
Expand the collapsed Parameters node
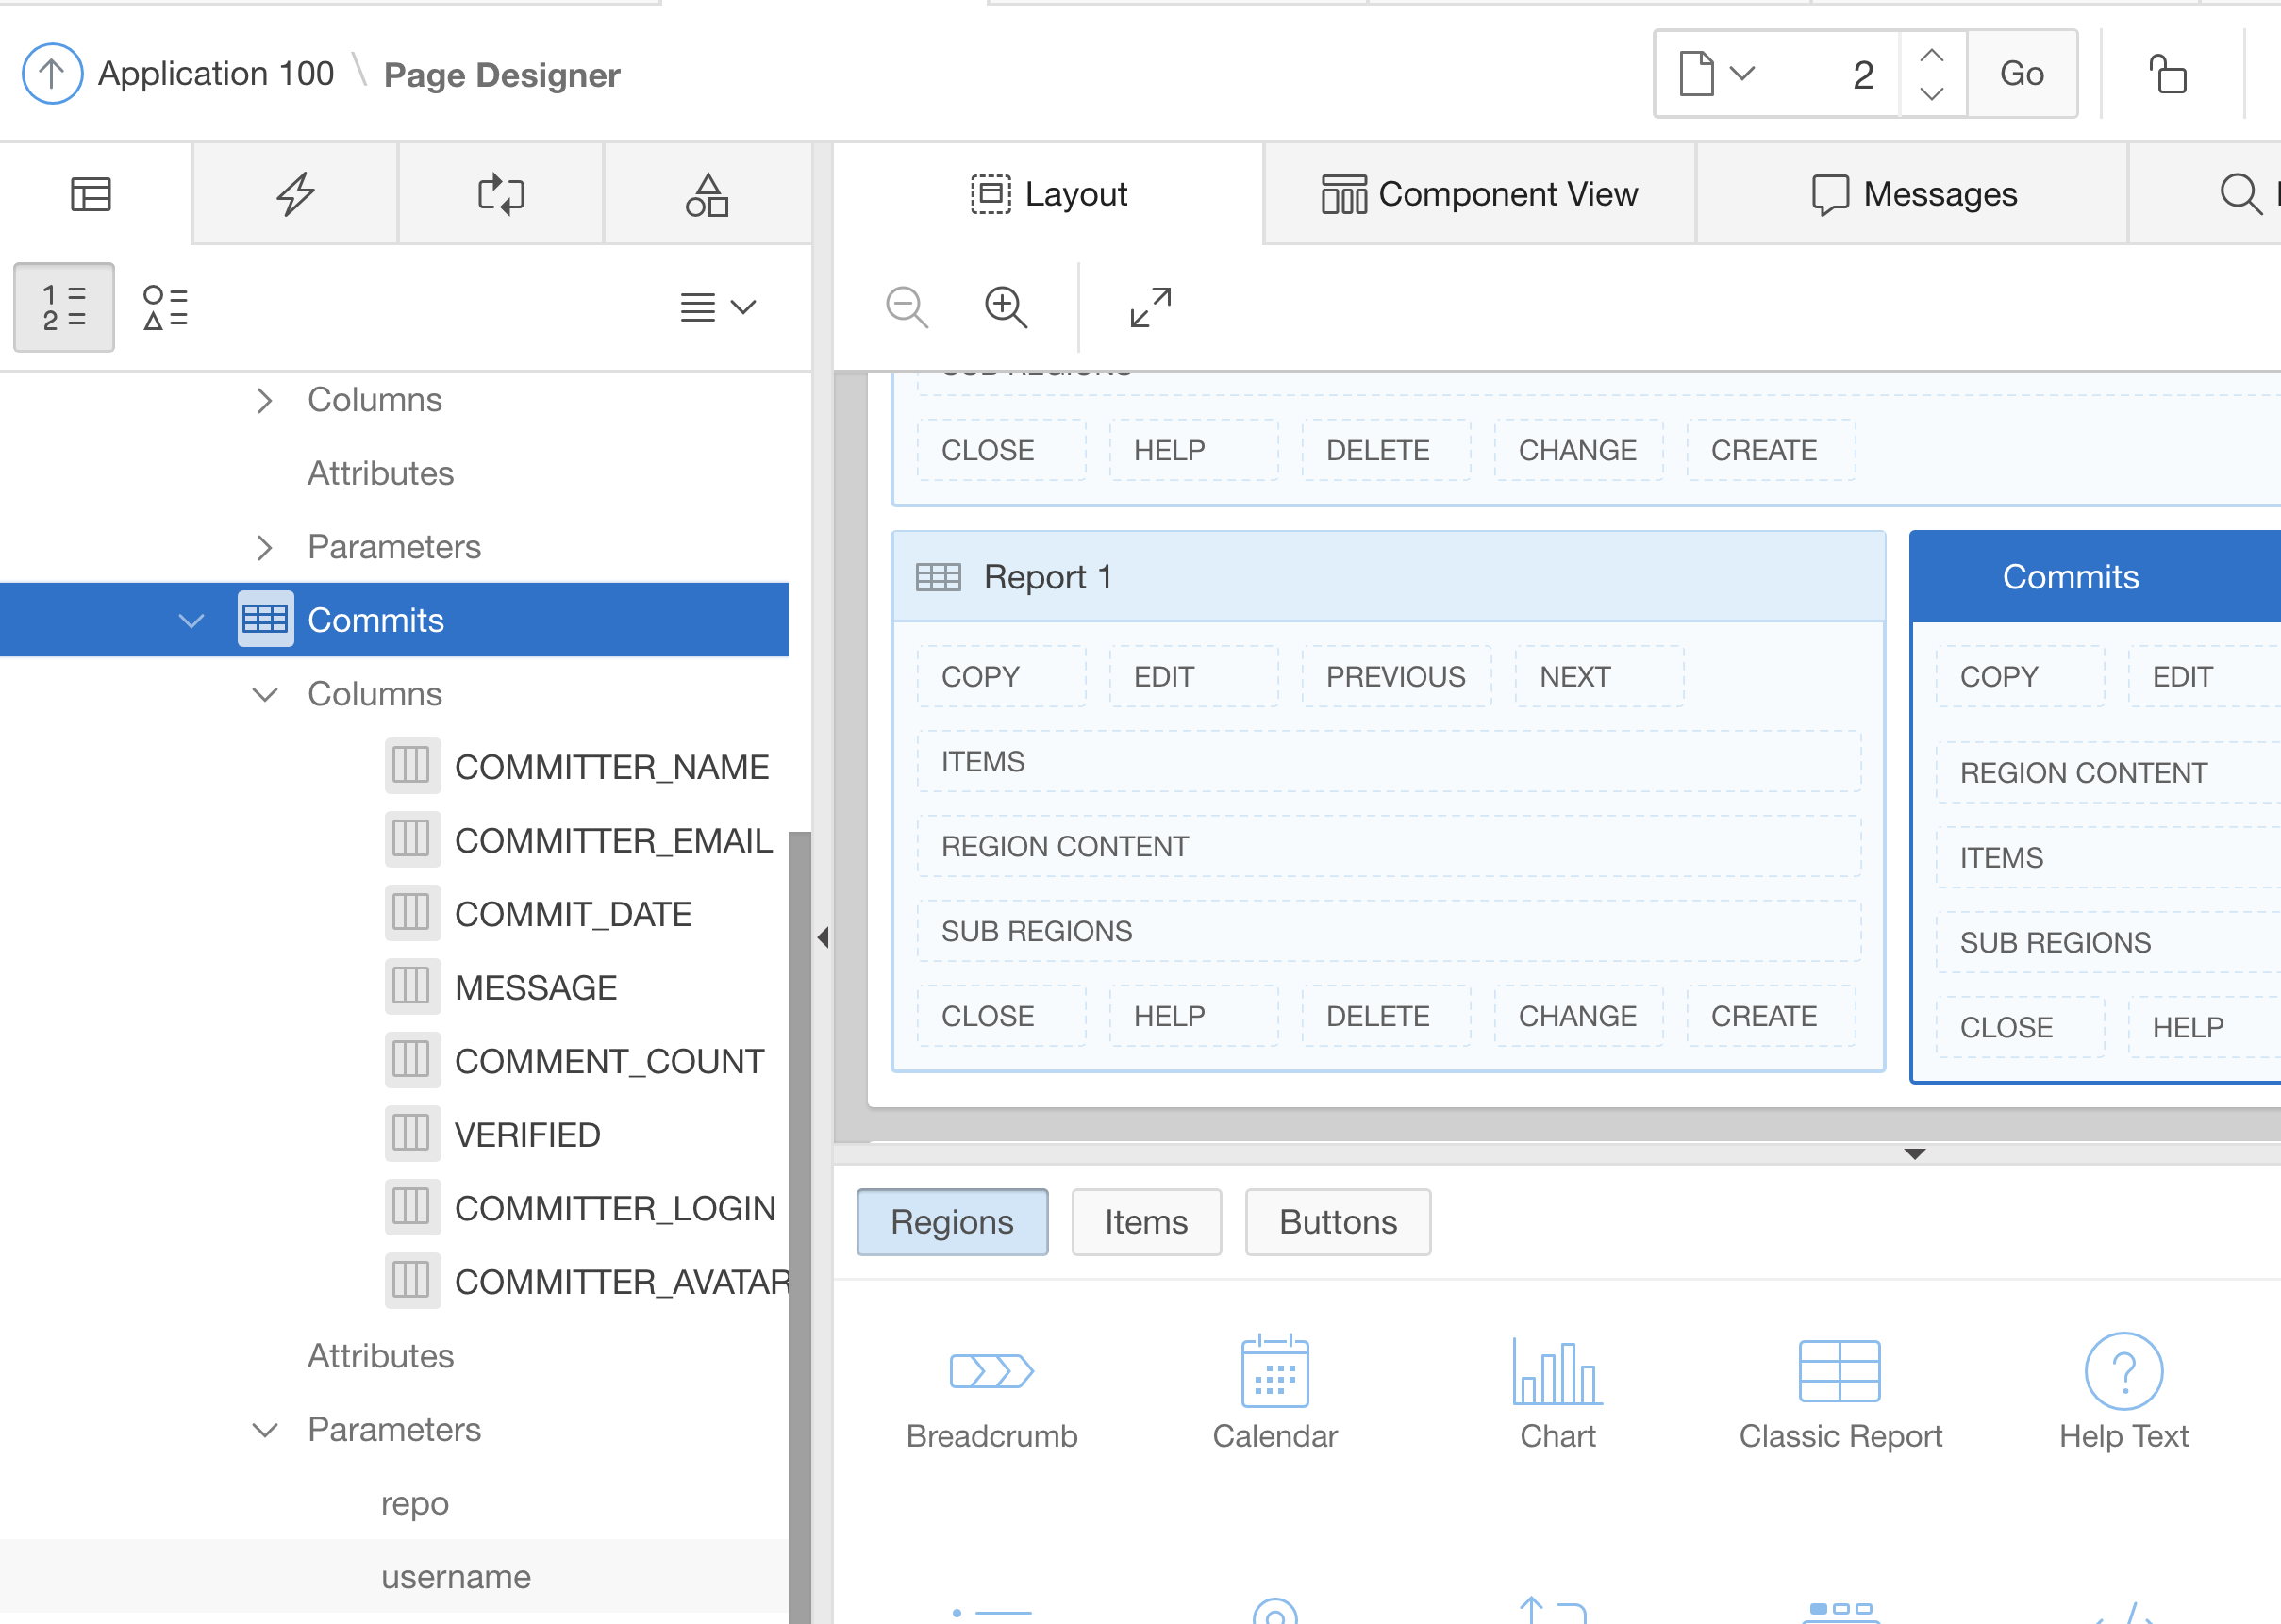(264, 547)
